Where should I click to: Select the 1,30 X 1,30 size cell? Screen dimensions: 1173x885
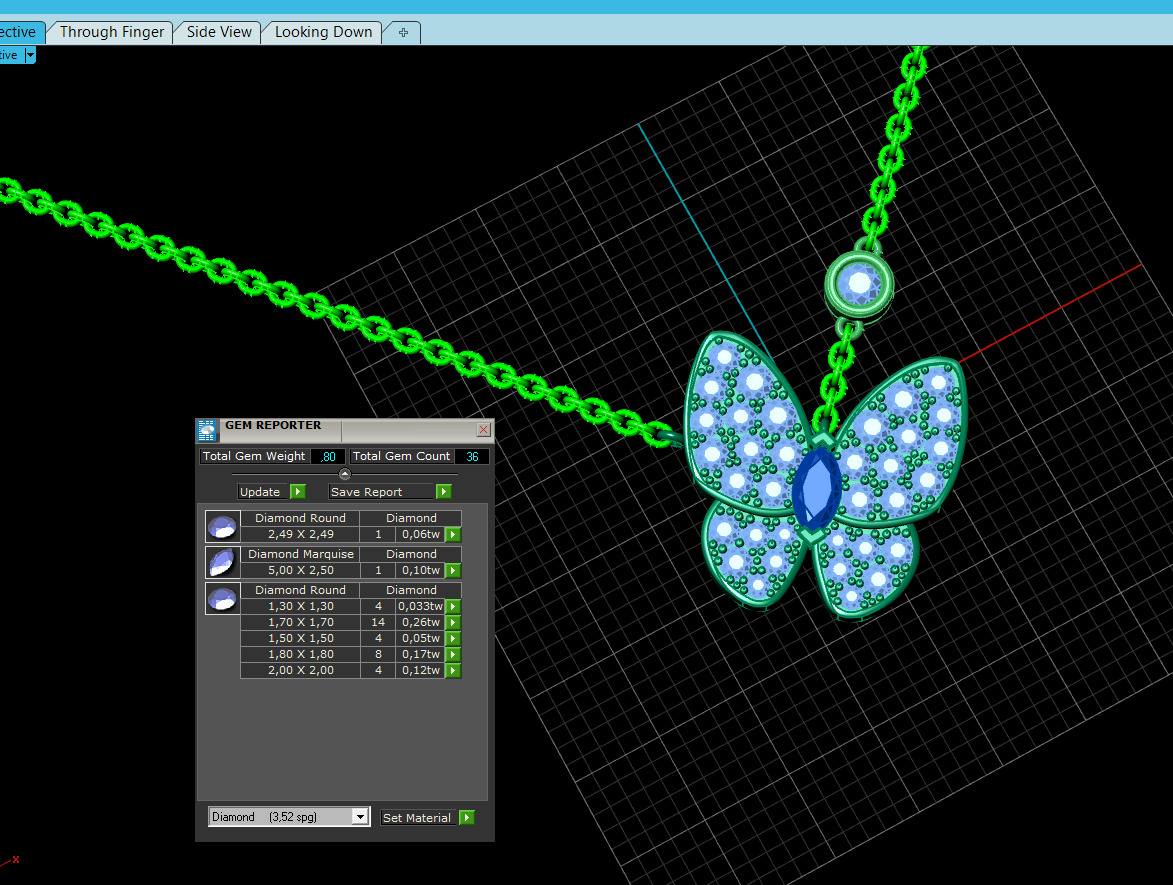pos(301,606)
